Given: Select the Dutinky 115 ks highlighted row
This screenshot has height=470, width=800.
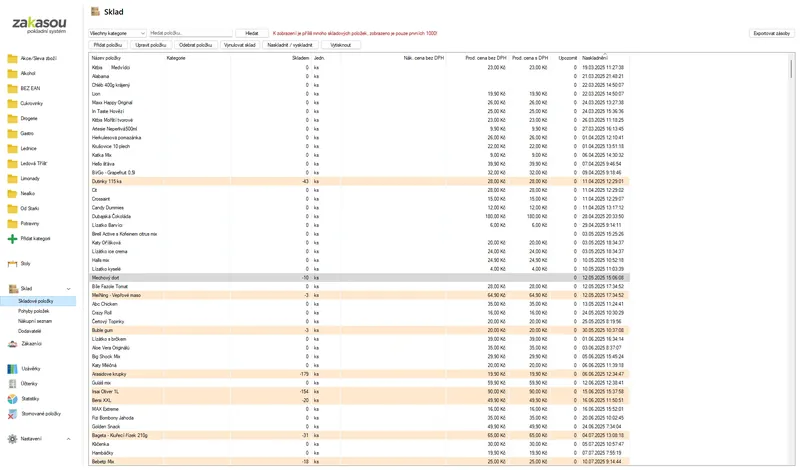Looking at the screenshot, I should click(359, 182).
